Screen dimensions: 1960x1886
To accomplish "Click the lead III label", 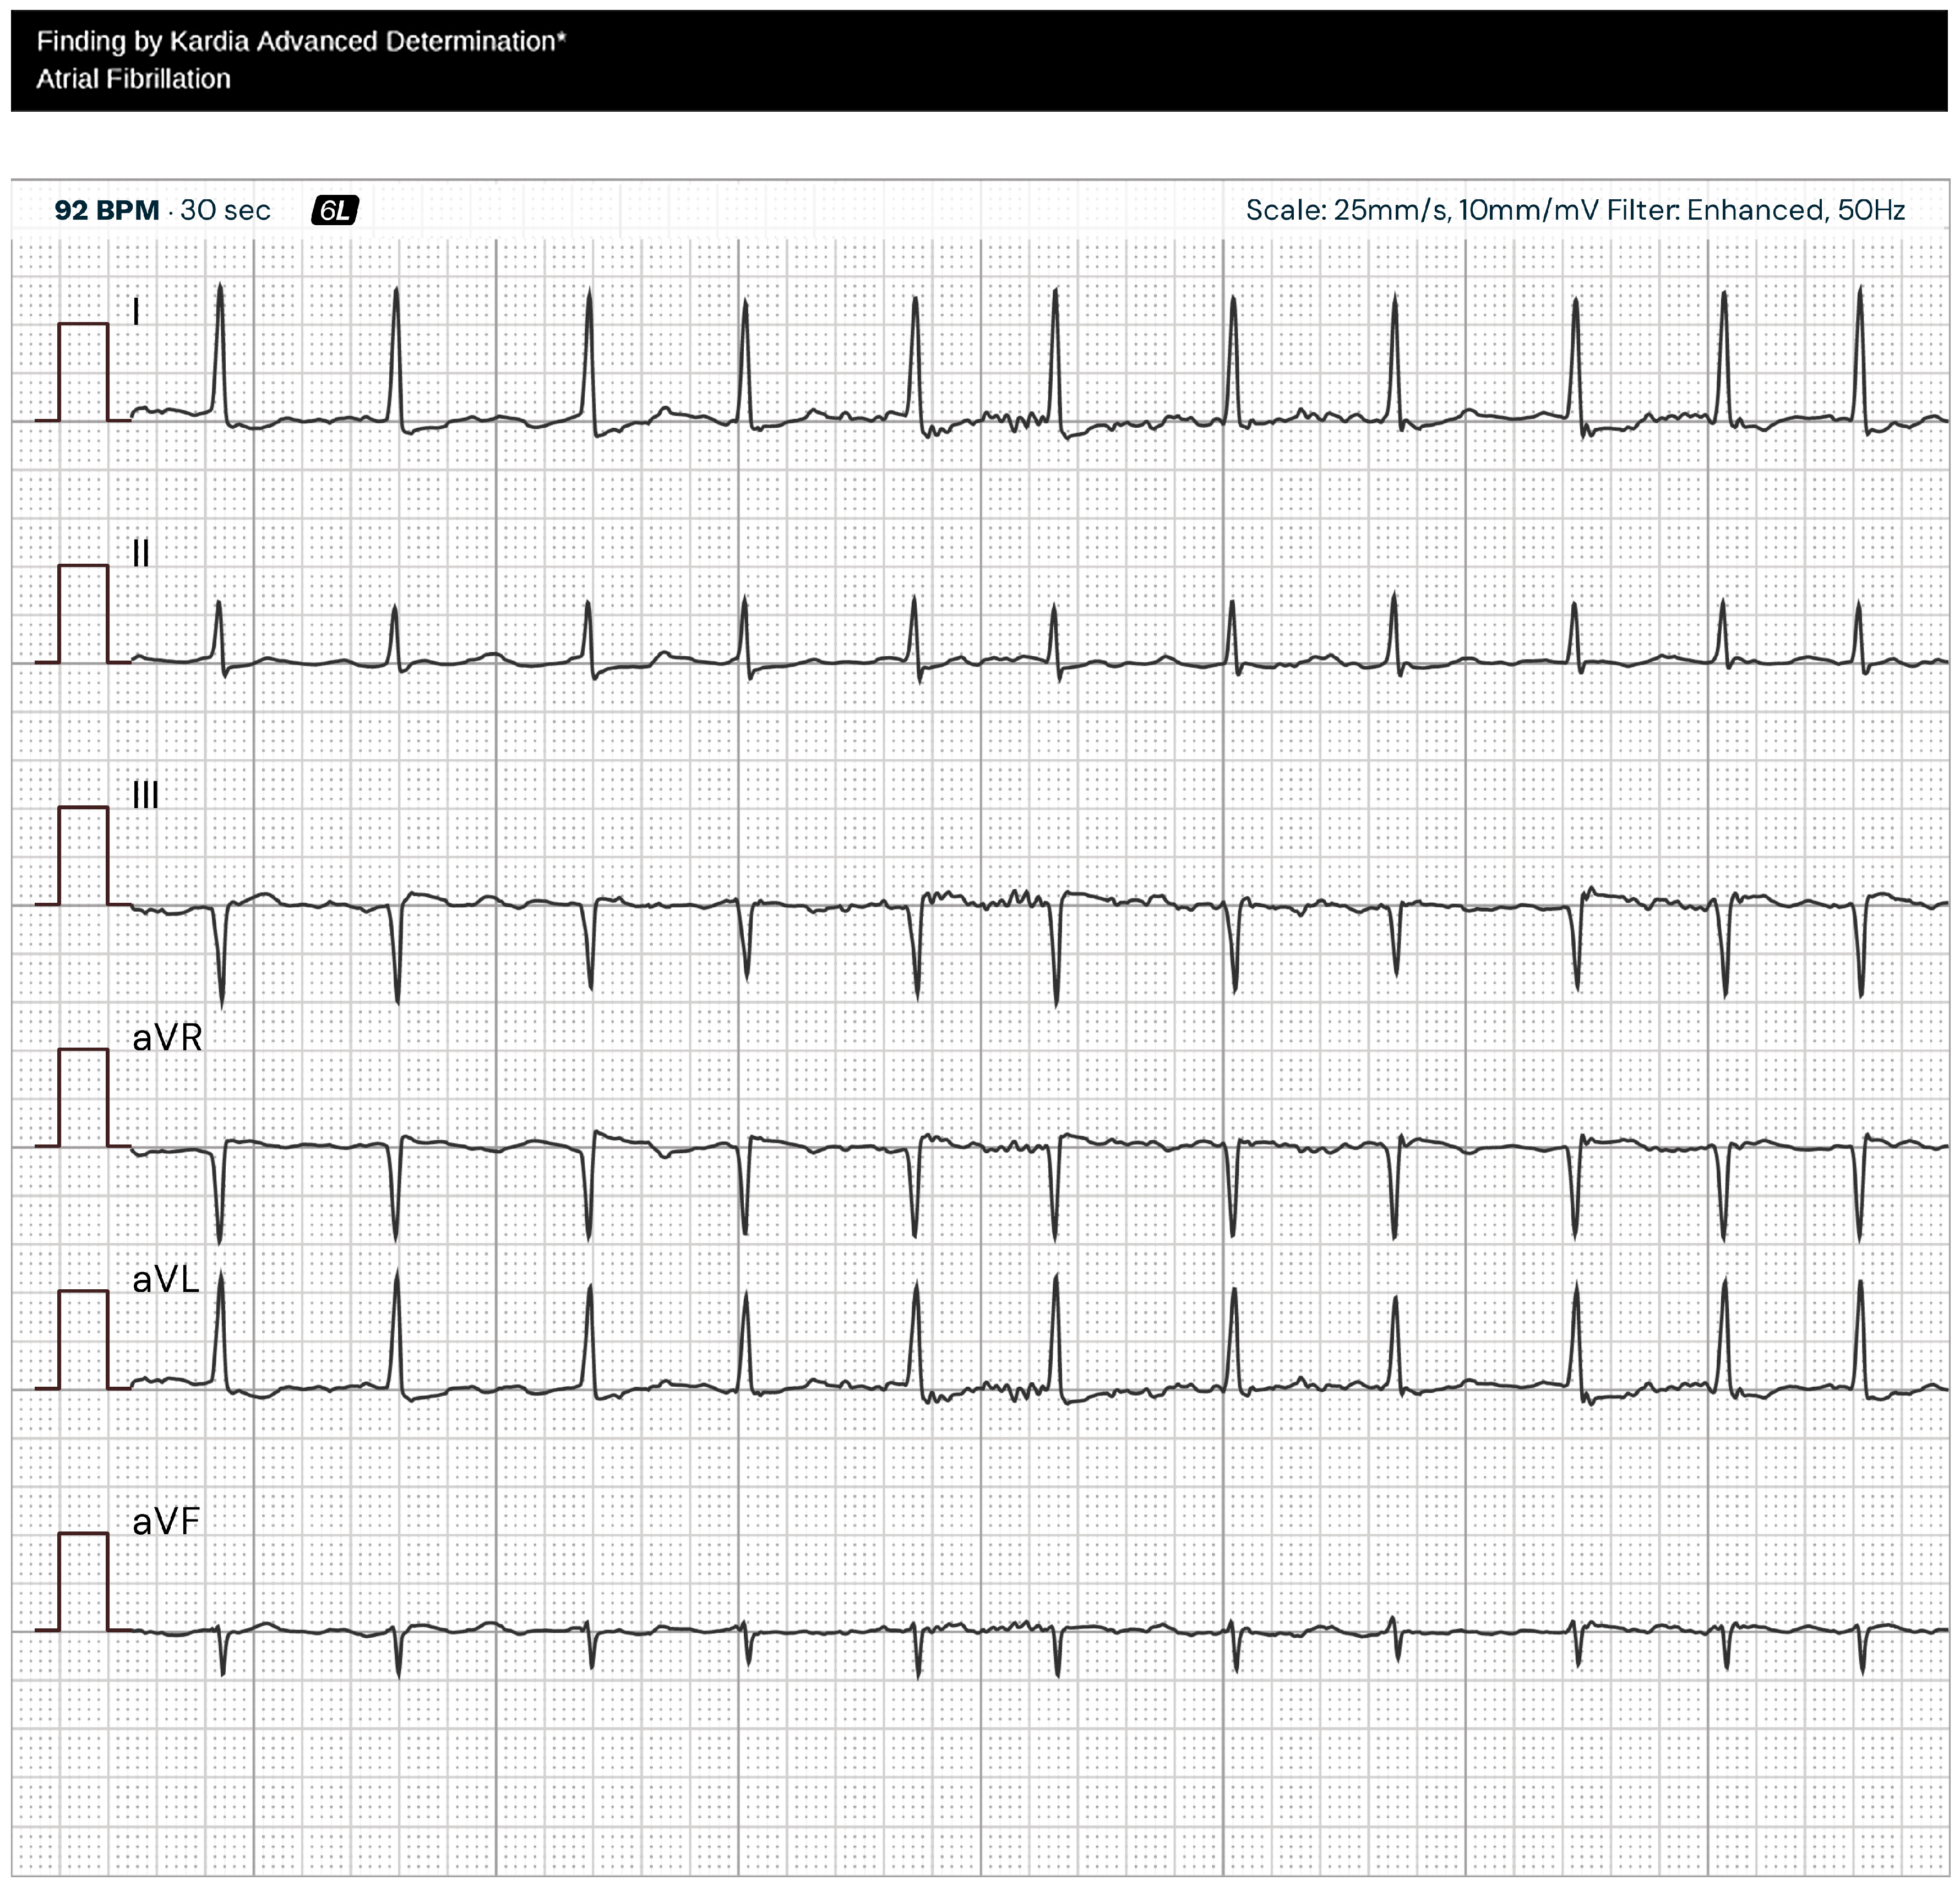I will [146, 796].
